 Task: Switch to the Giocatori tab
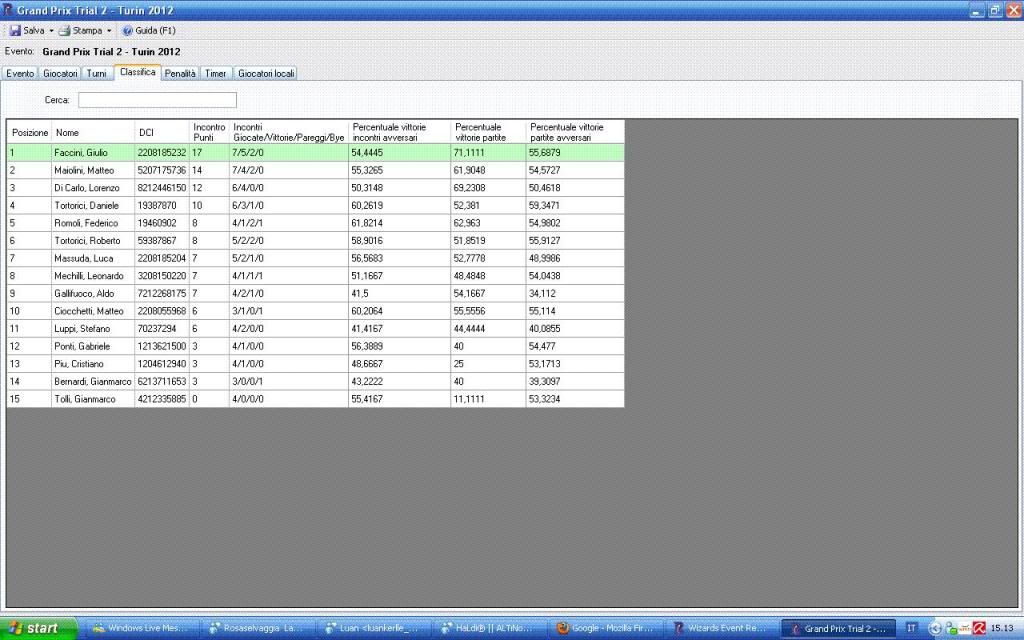coord(60,74)
